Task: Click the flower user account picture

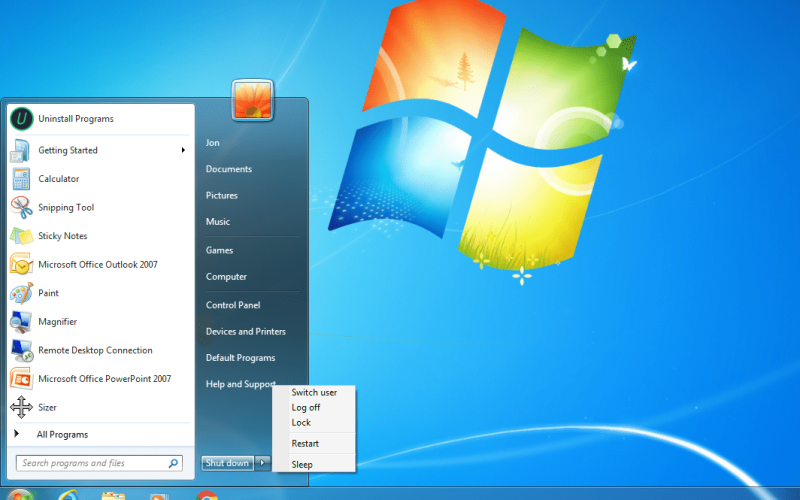Action: (253, 101)
